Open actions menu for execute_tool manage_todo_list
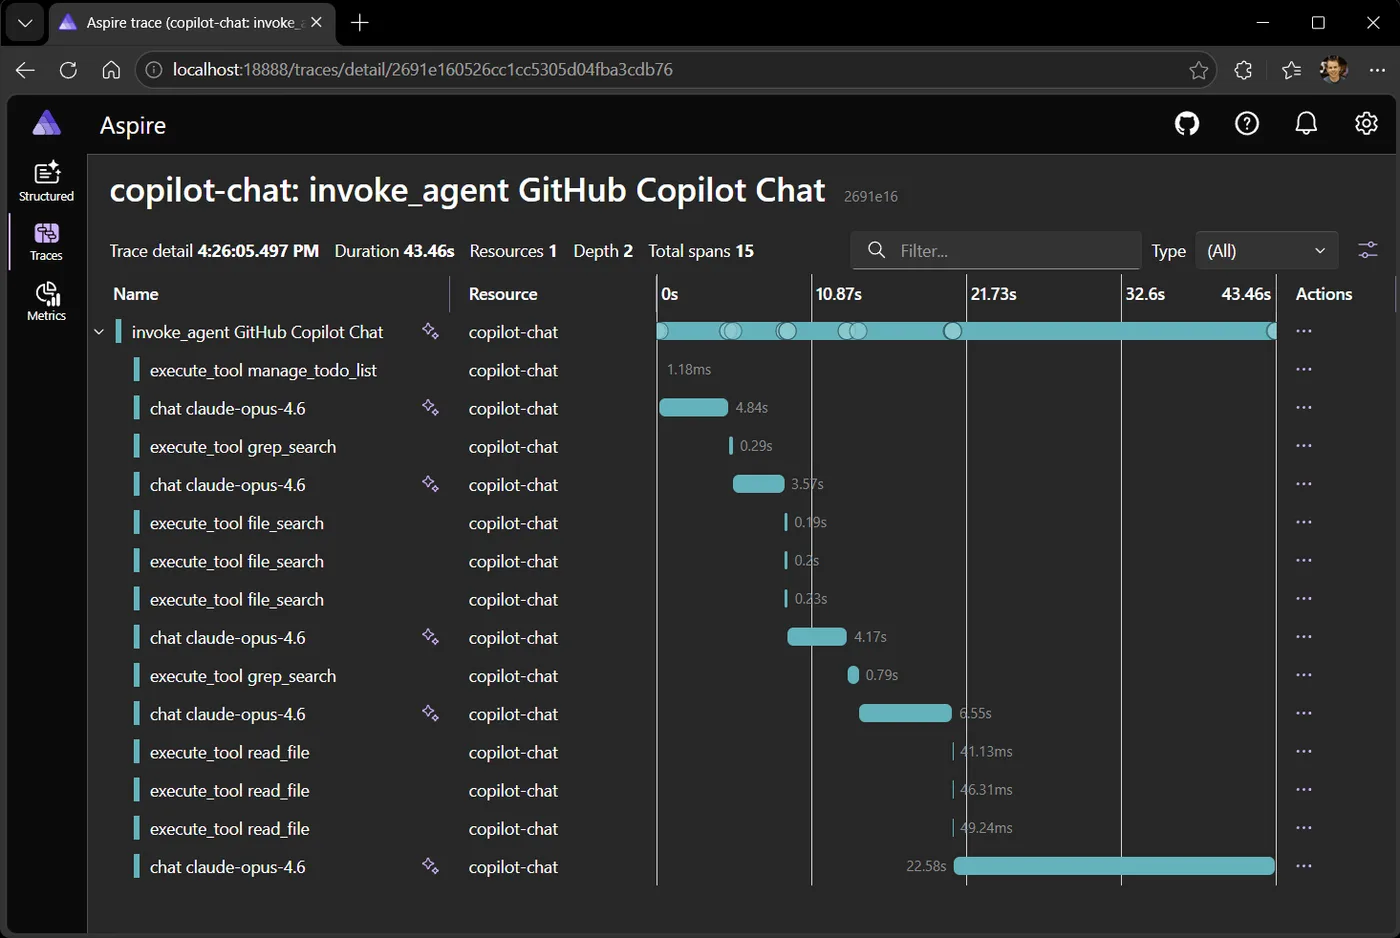Screen dimensions: 1400x938 pos(1303,370)
